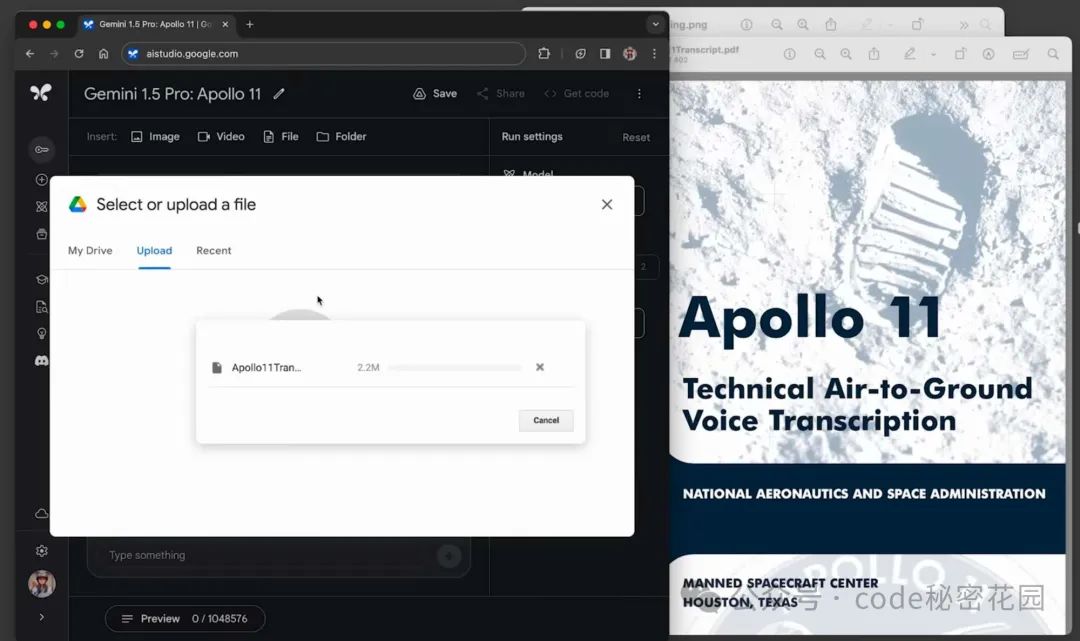Rotate page in Preview PDF window
The height and width of the screenshot is (641, 1080).
pyautogui.click(x=960, y=54)
